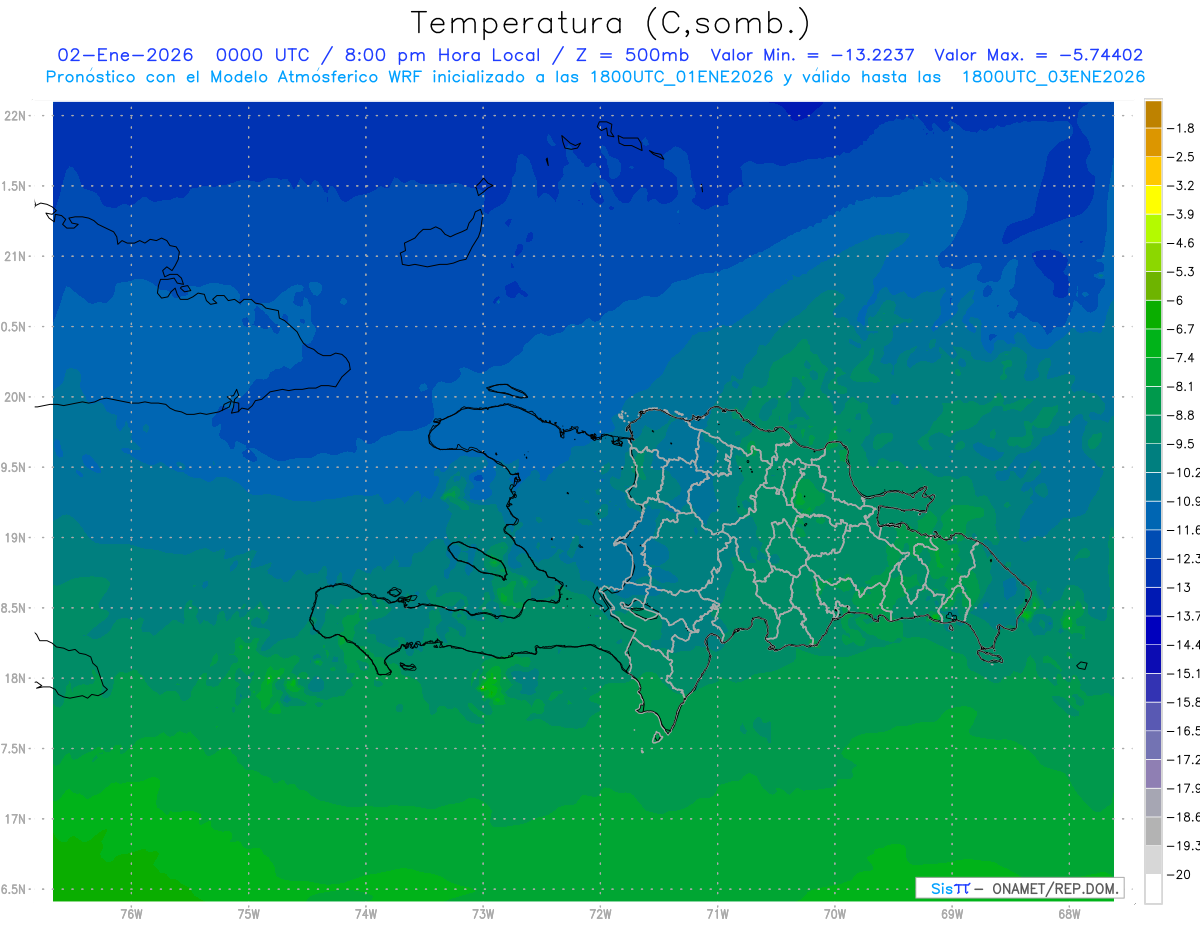Click the '21N' latitude axis label

coord(14,256)
